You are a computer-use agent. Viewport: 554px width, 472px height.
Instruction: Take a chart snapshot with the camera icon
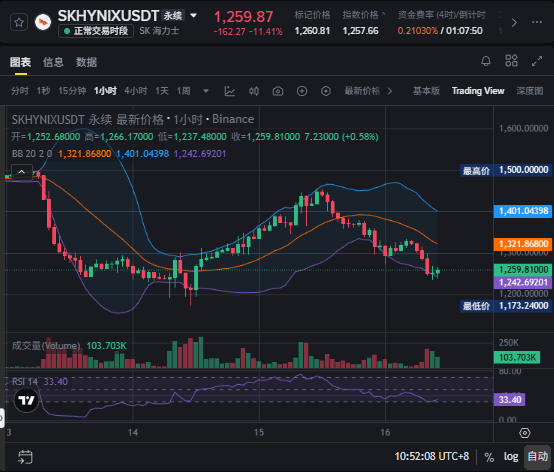pos(278,91)
